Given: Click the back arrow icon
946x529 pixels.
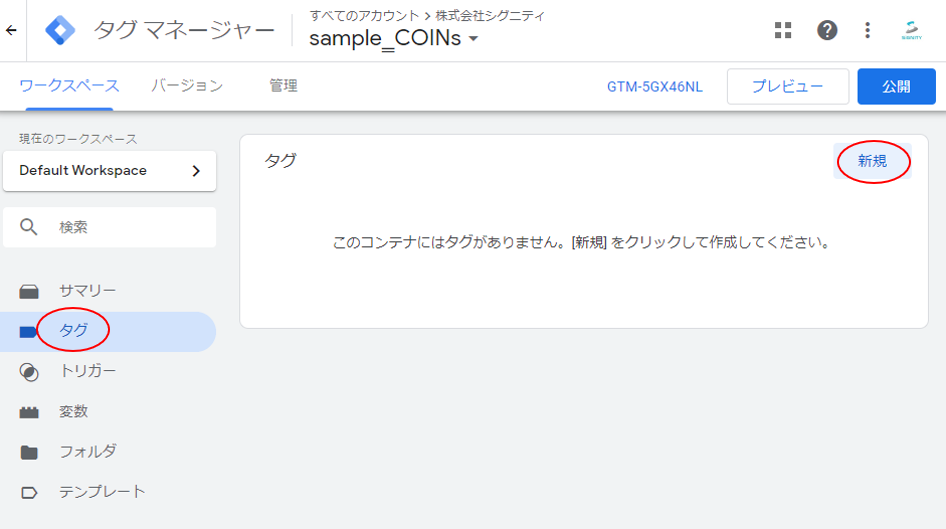Looking at the screenshot, I should click(11, 30).
